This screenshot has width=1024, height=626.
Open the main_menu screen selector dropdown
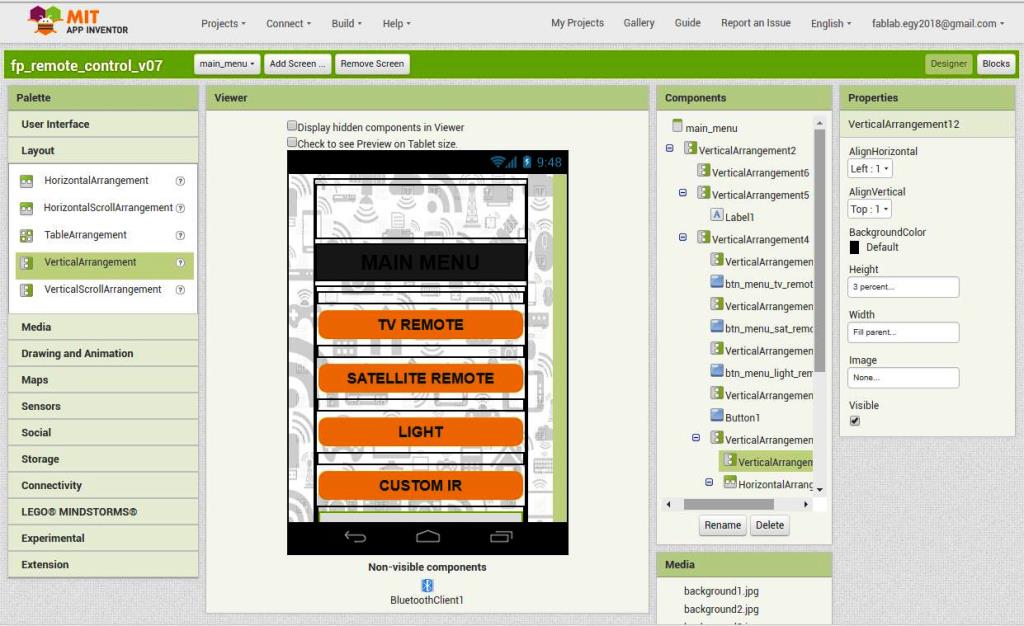pos(227,64)
